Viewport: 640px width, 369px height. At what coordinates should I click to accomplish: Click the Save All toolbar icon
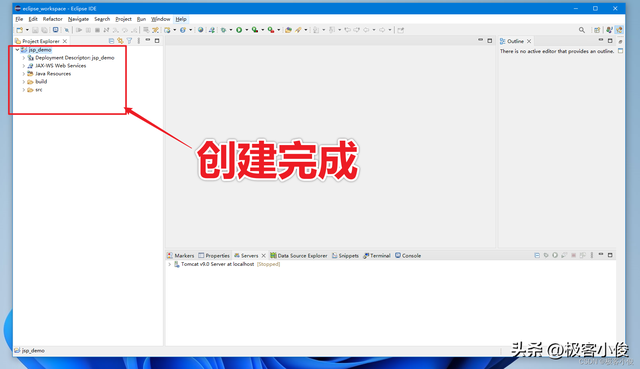pyautogui.click(x=44, y=30)
